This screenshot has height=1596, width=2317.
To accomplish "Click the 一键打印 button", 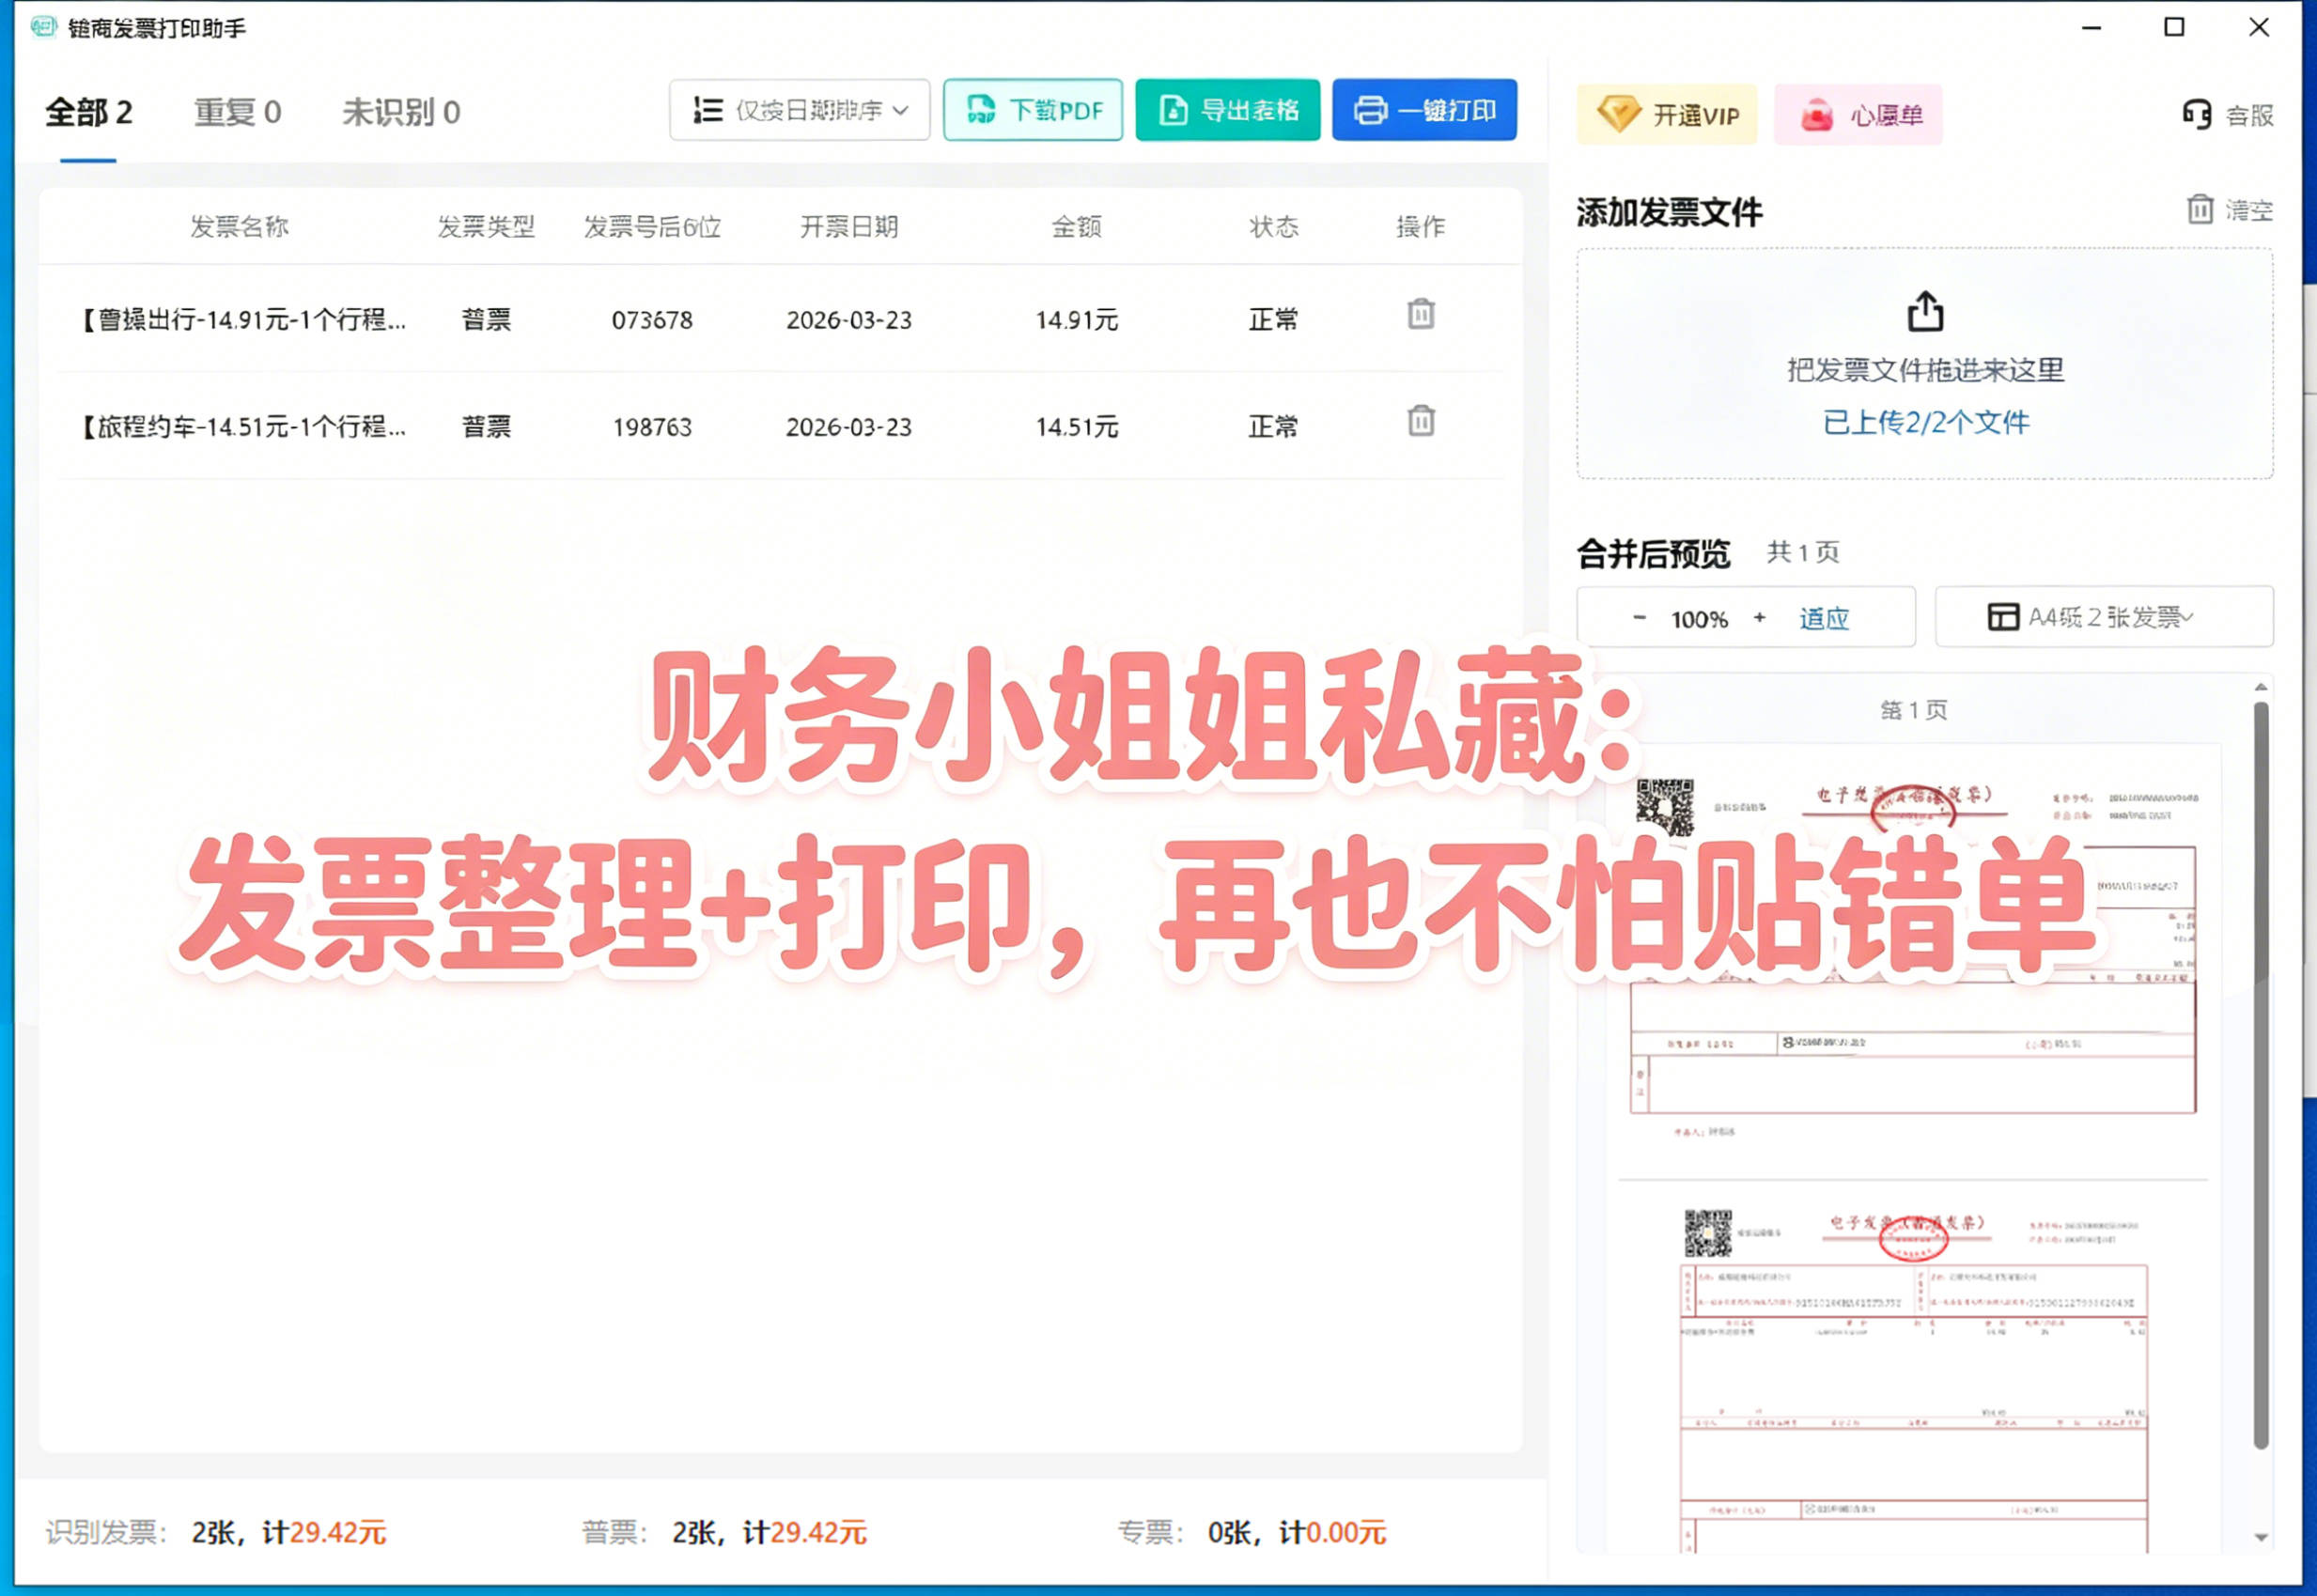I will click(1424, 110).
